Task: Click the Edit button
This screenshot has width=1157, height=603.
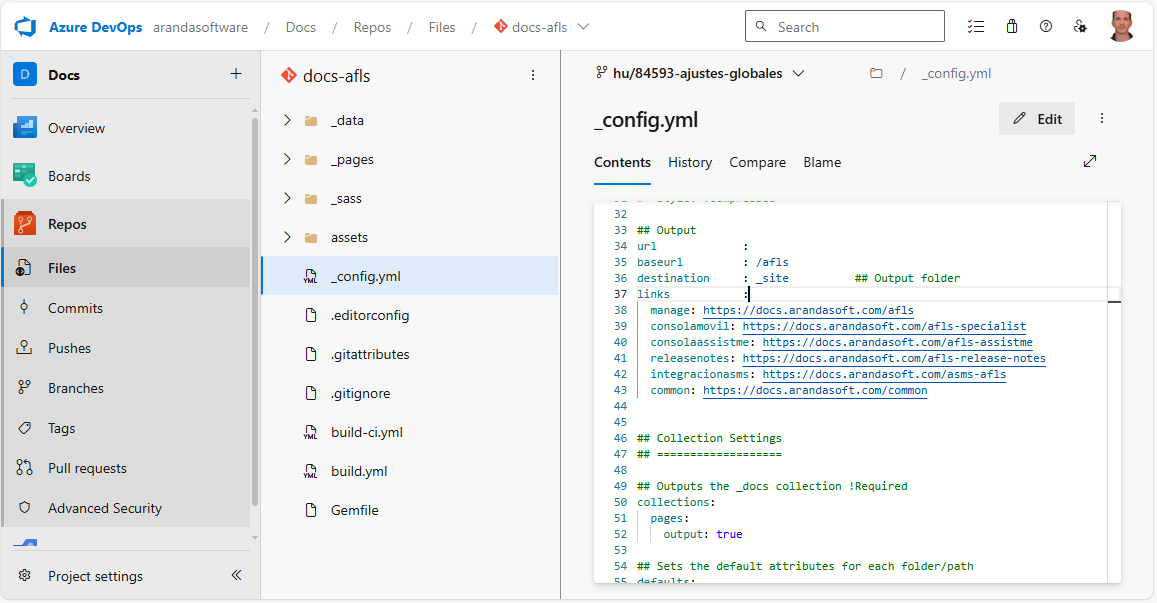Action: point(1037,119)
